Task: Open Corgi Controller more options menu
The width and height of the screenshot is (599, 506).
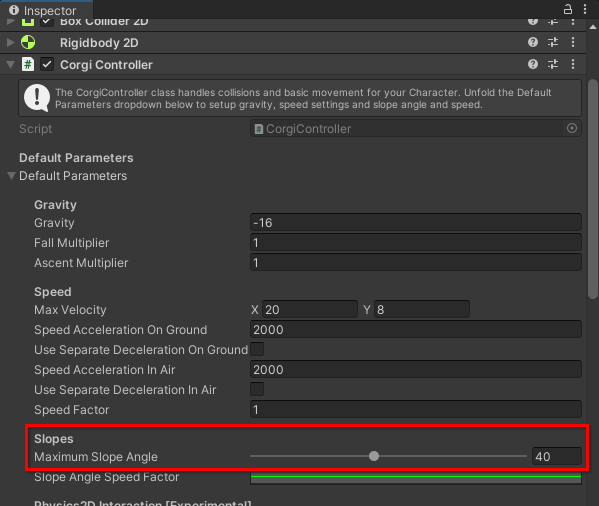Action: (573, 64)
